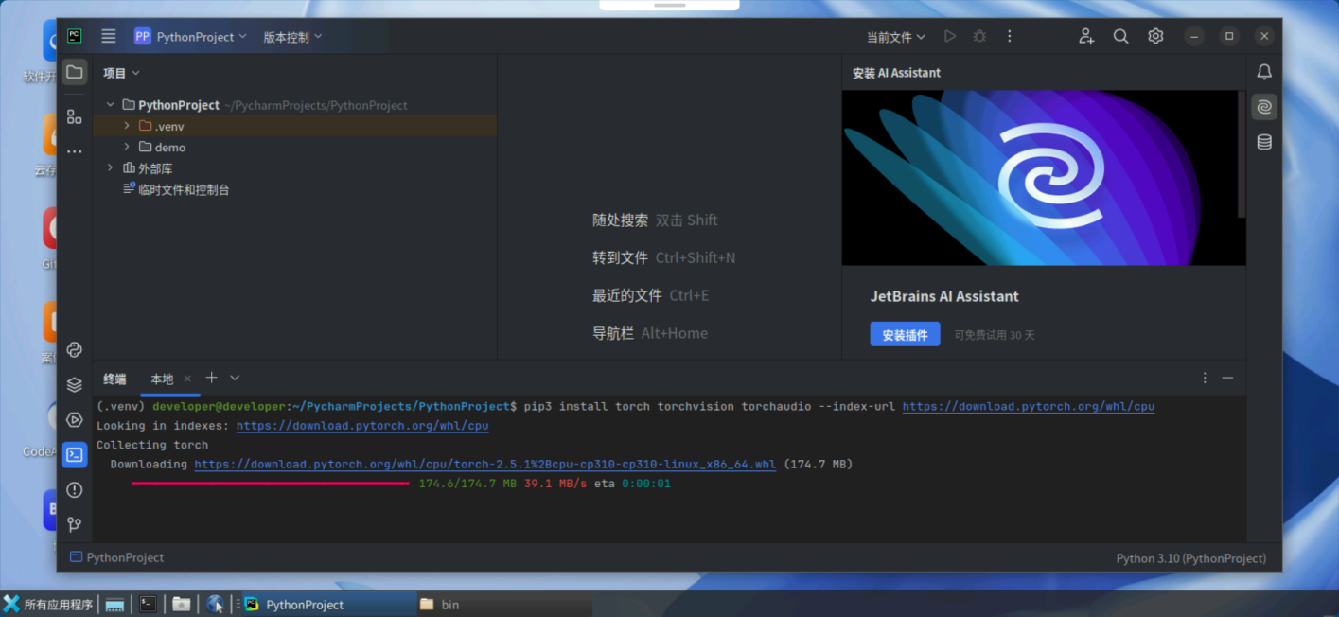
Task: Open Code With Me add-user icon
Action: point(1087,36)
